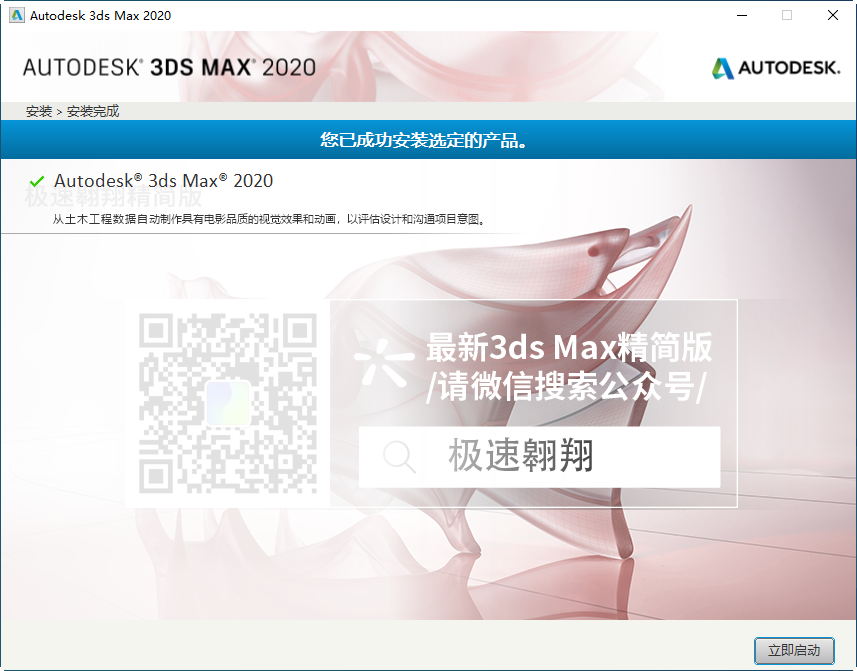Viewport: 857px width, 671px height.
Task: Select the 安装完成 breadcrumb item
Action: (x=93, y=111)
